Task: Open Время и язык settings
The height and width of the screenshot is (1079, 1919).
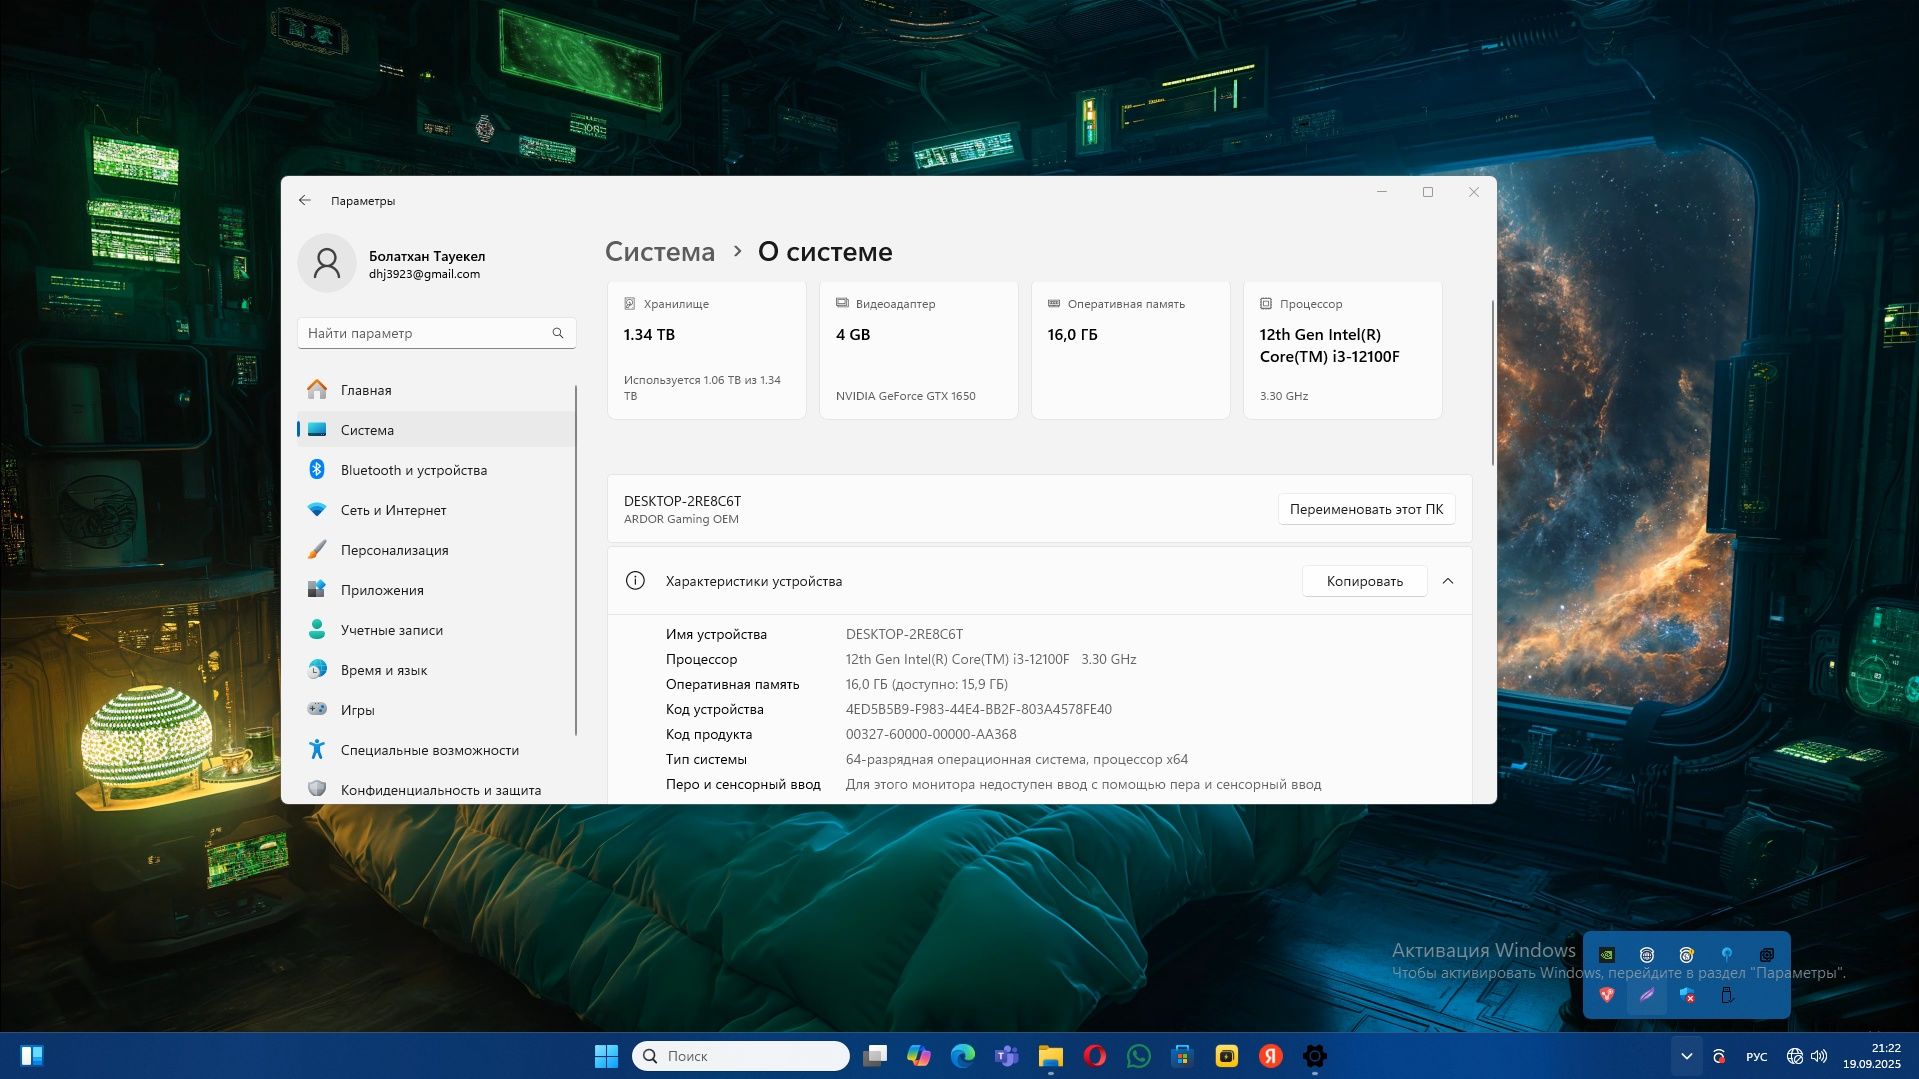Action: tap(436, 670)
